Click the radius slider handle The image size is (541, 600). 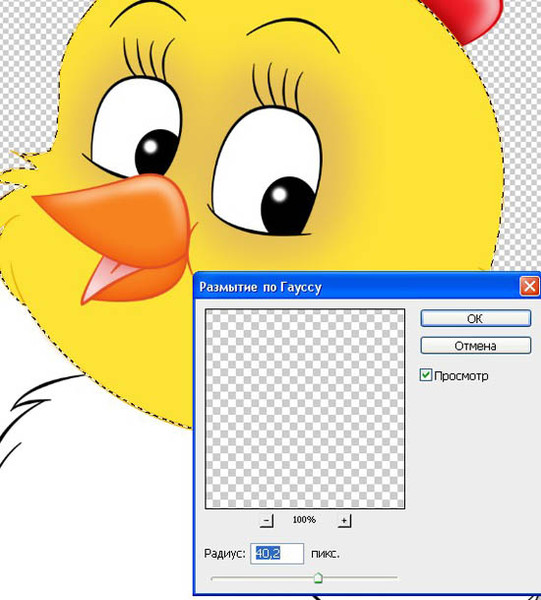[x=318, y=577]
